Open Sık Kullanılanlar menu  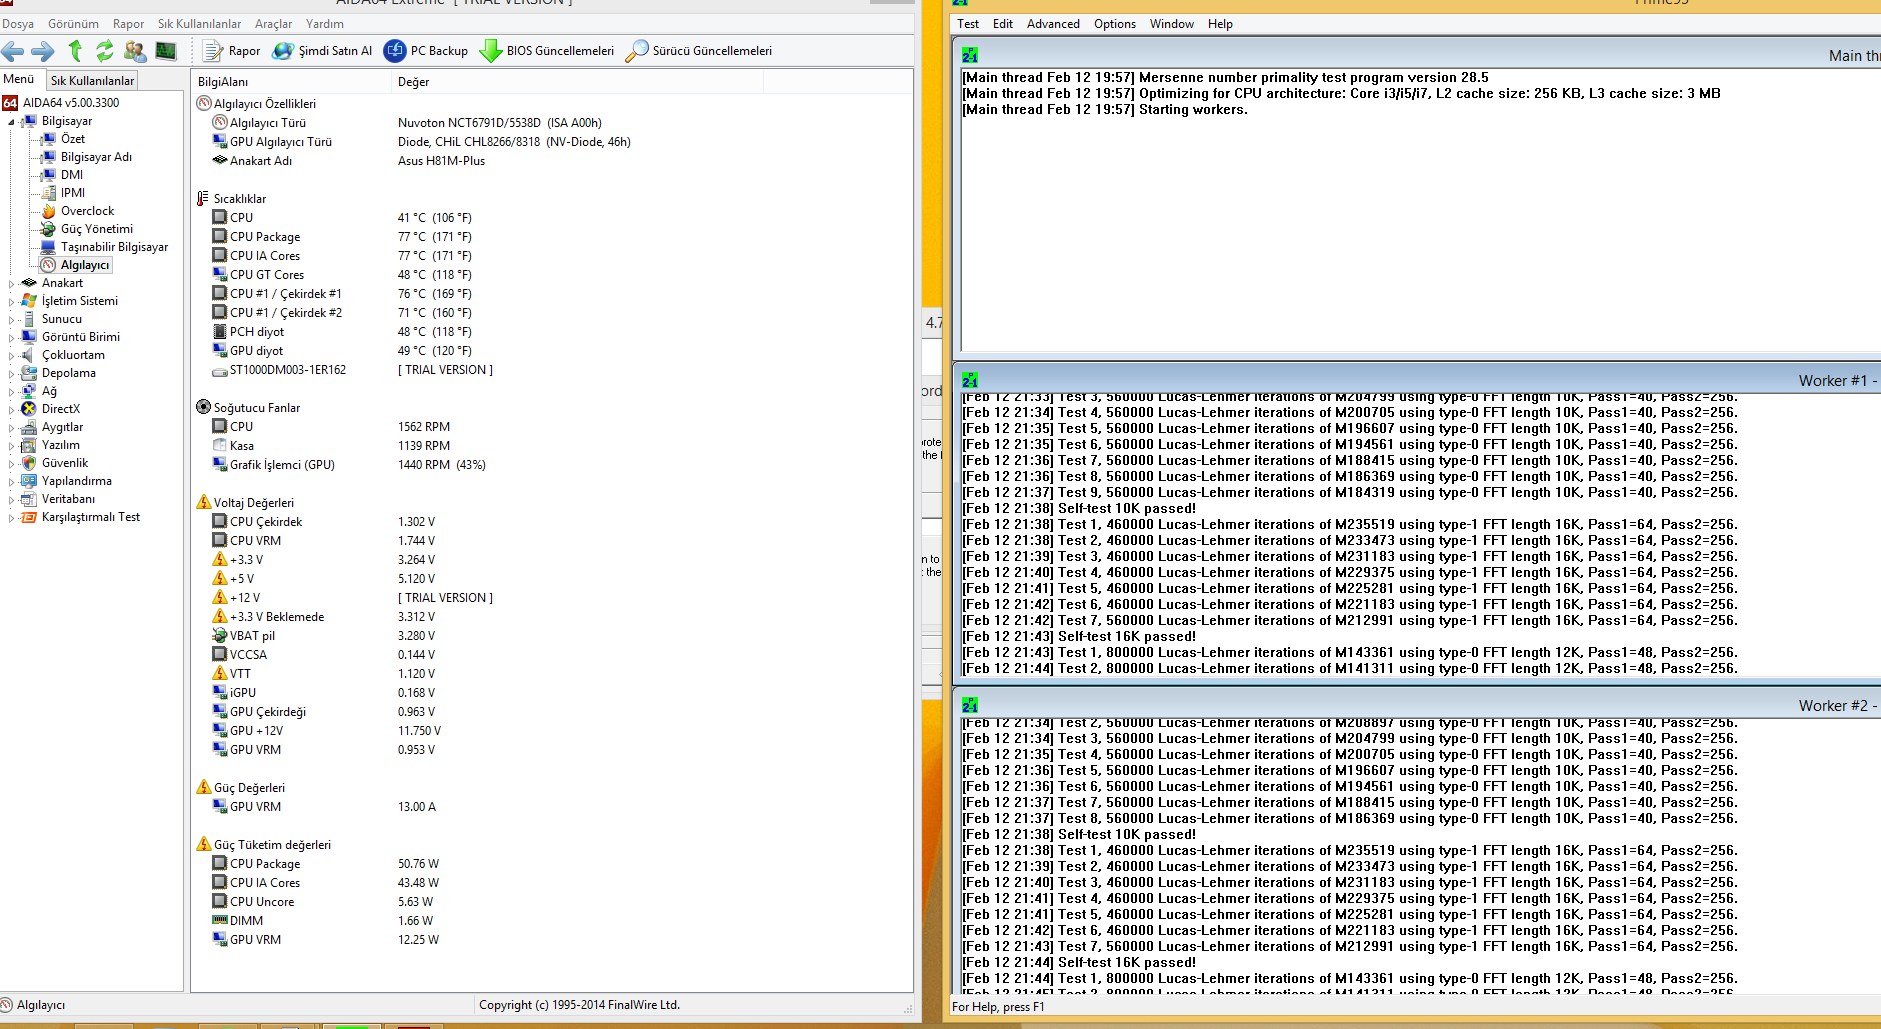[x=199, y=24]
